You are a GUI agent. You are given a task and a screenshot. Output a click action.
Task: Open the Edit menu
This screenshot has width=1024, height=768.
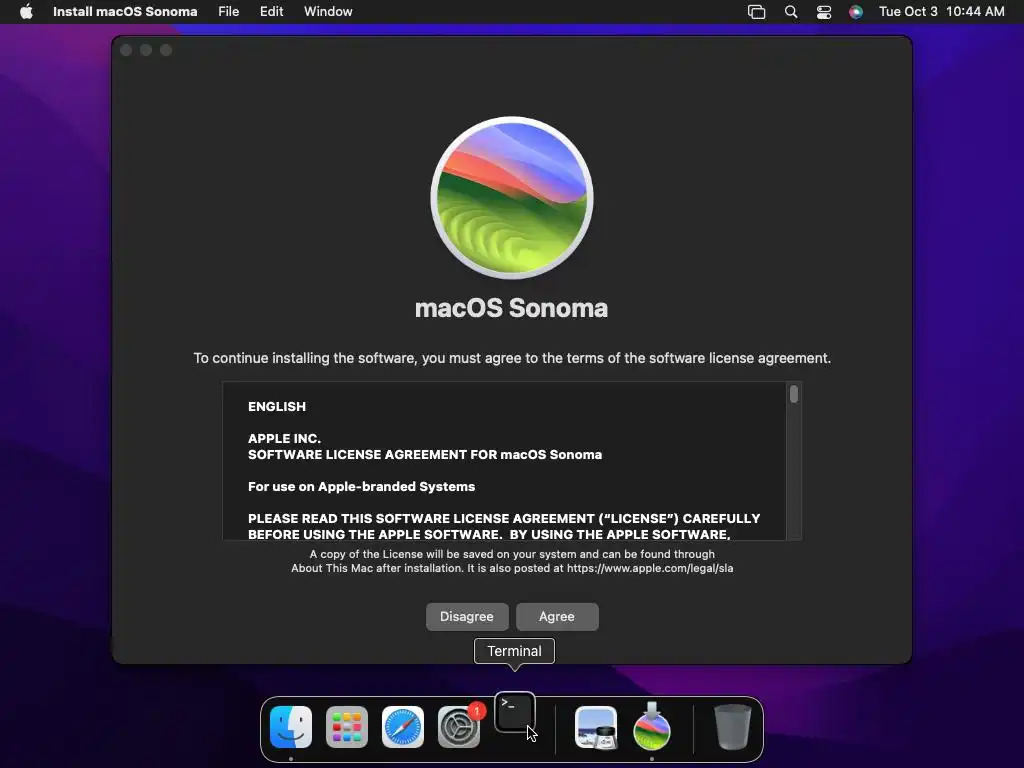coord(272,12)
